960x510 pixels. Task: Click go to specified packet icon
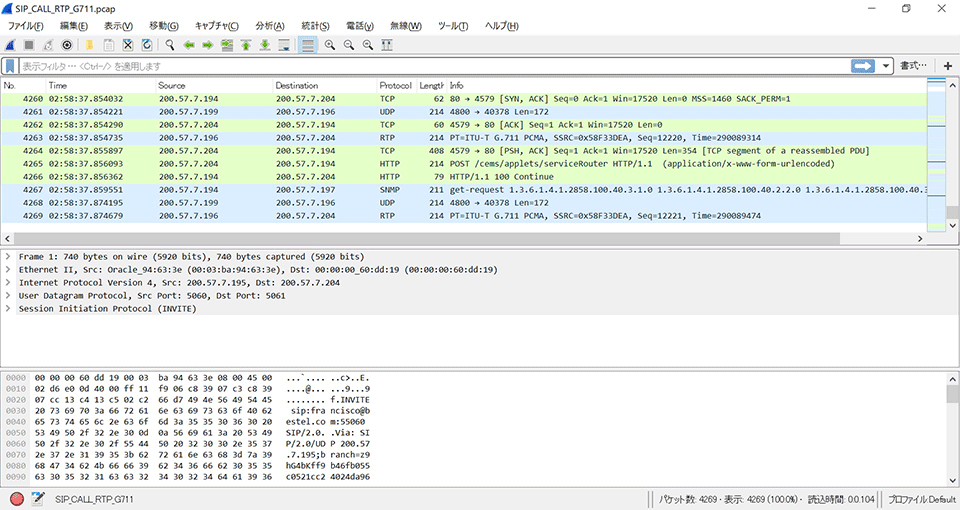coord(227,45)
